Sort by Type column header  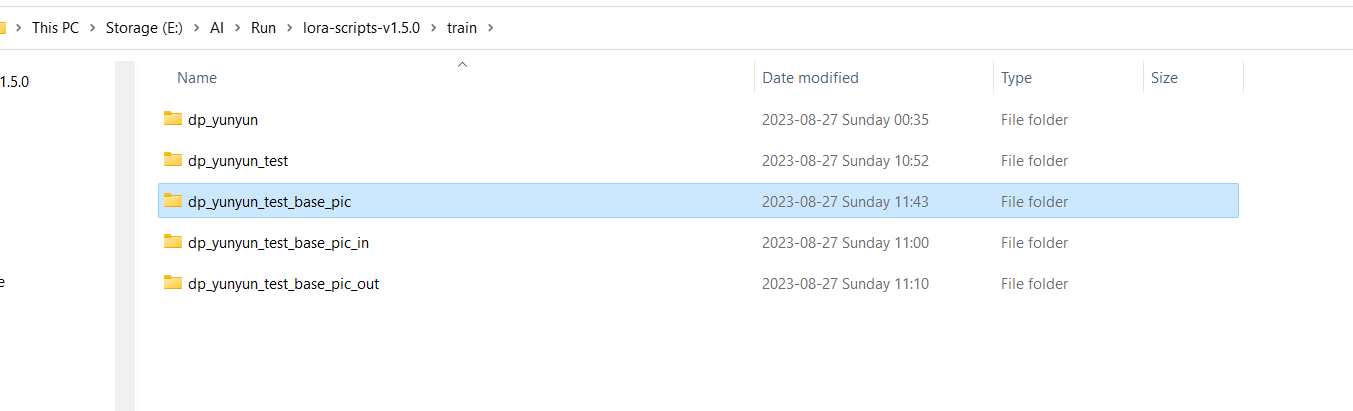pos(1016,78)
